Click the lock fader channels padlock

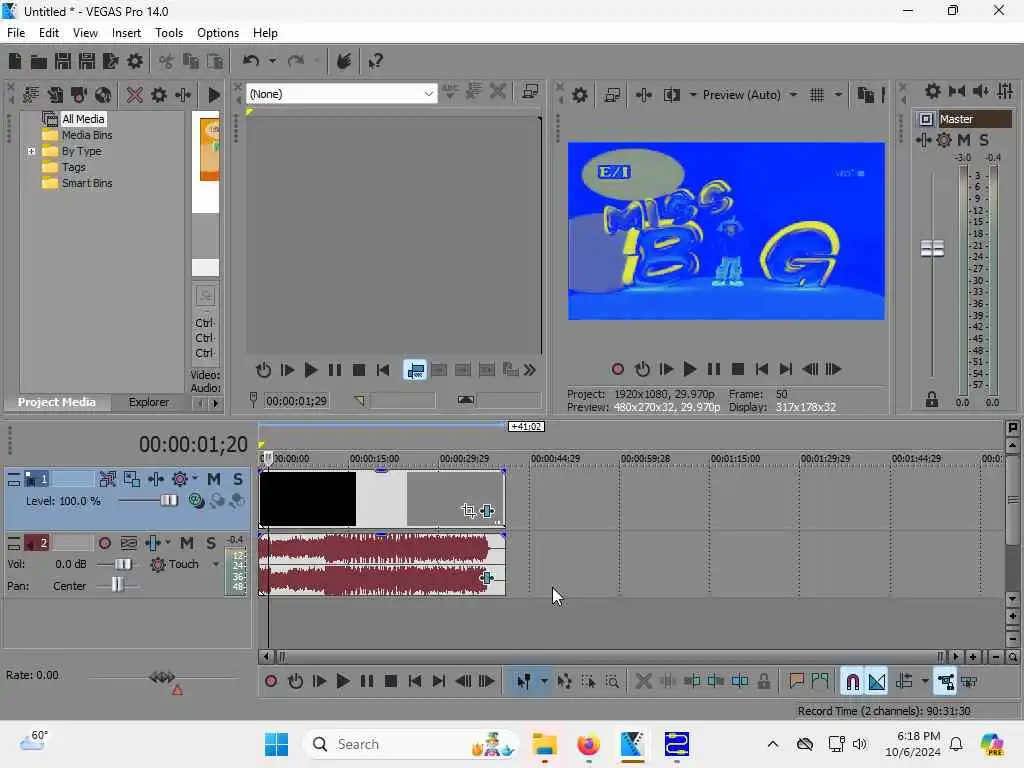click(931, 400)
